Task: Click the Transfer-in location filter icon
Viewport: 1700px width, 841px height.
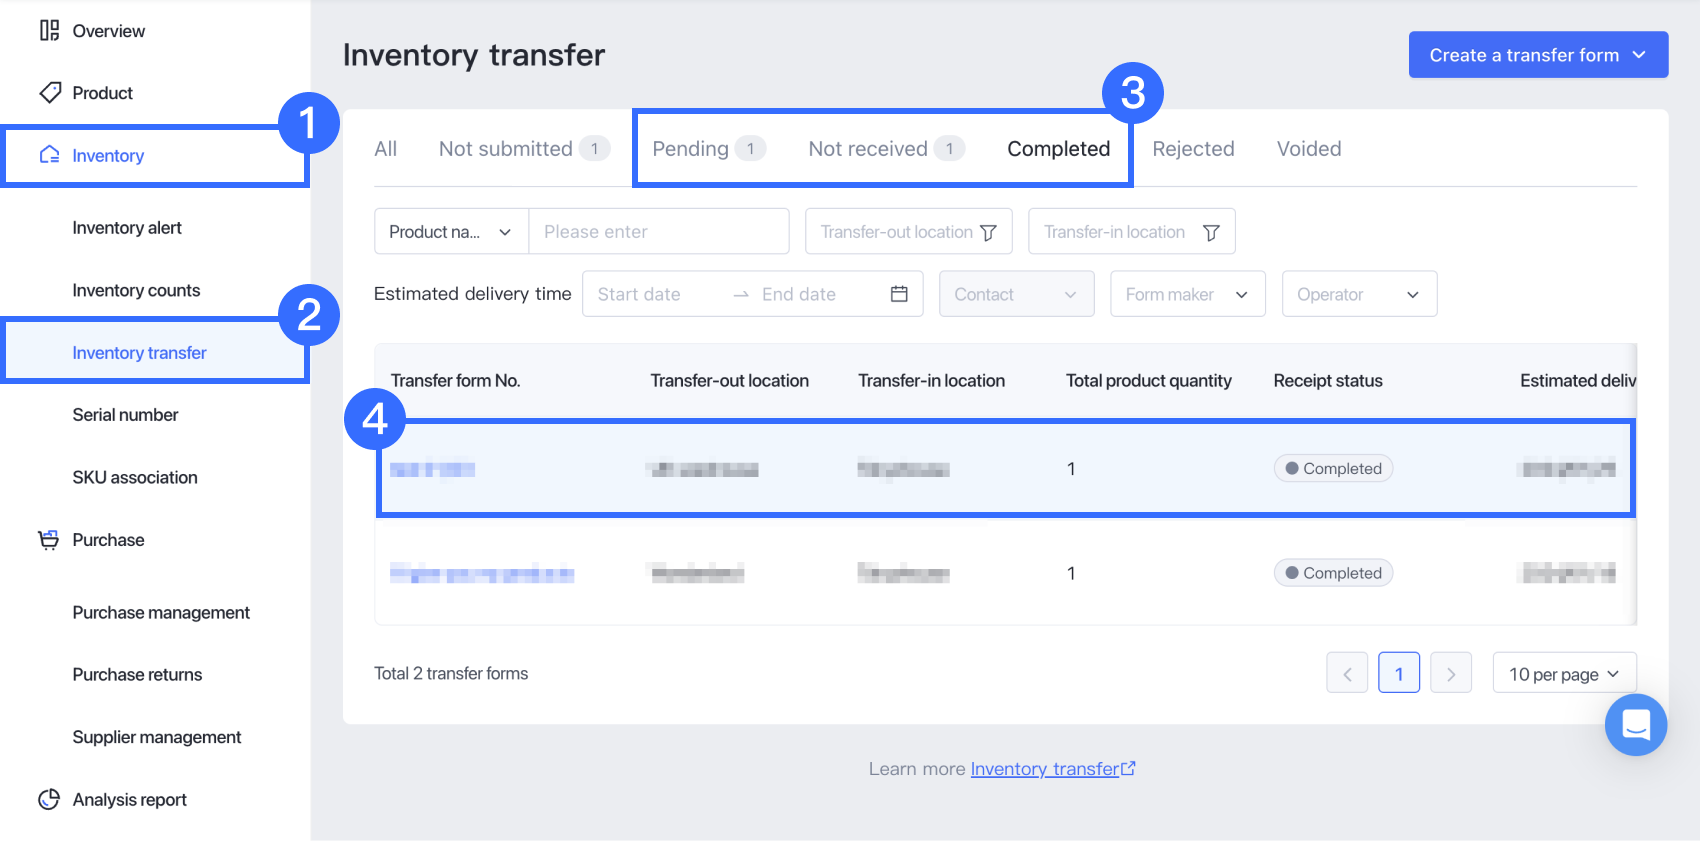Action: tap(1211, 232)
